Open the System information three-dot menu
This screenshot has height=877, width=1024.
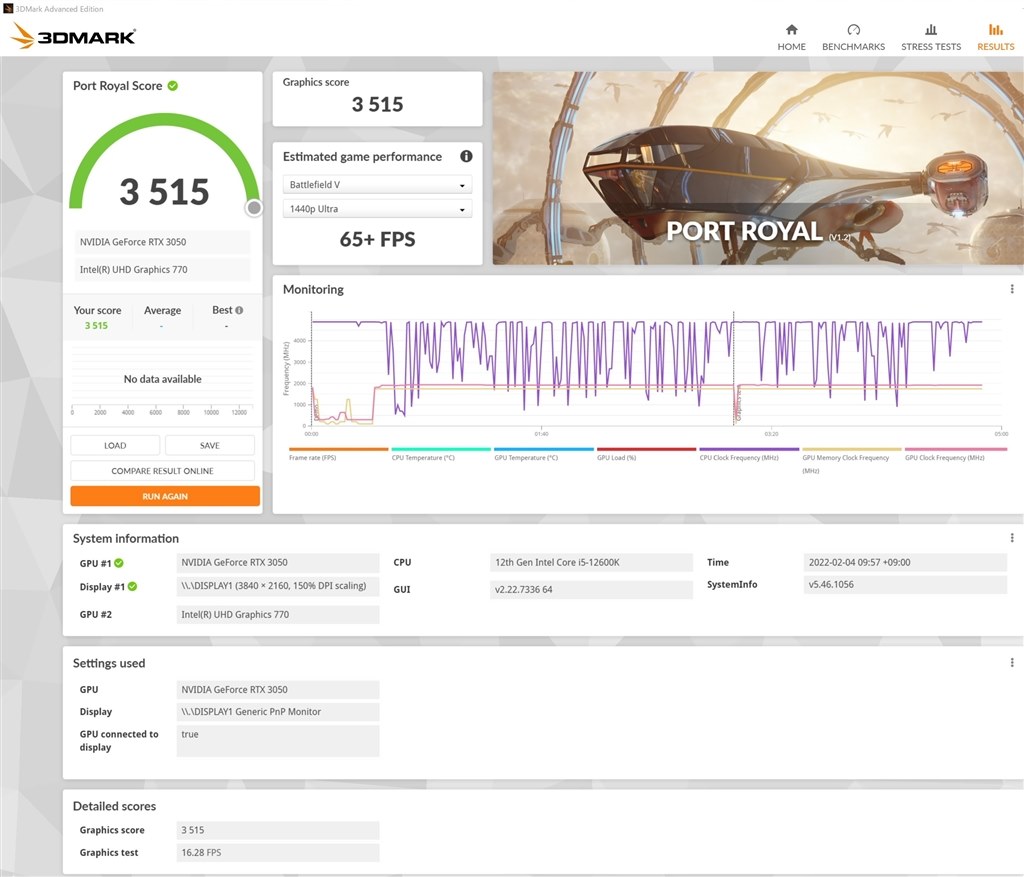pos(1012,537)
